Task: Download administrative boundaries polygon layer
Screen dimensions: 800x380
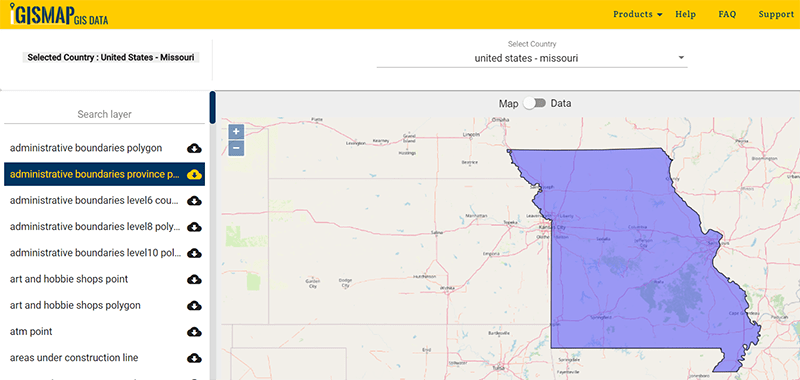Action: point(194,148)
